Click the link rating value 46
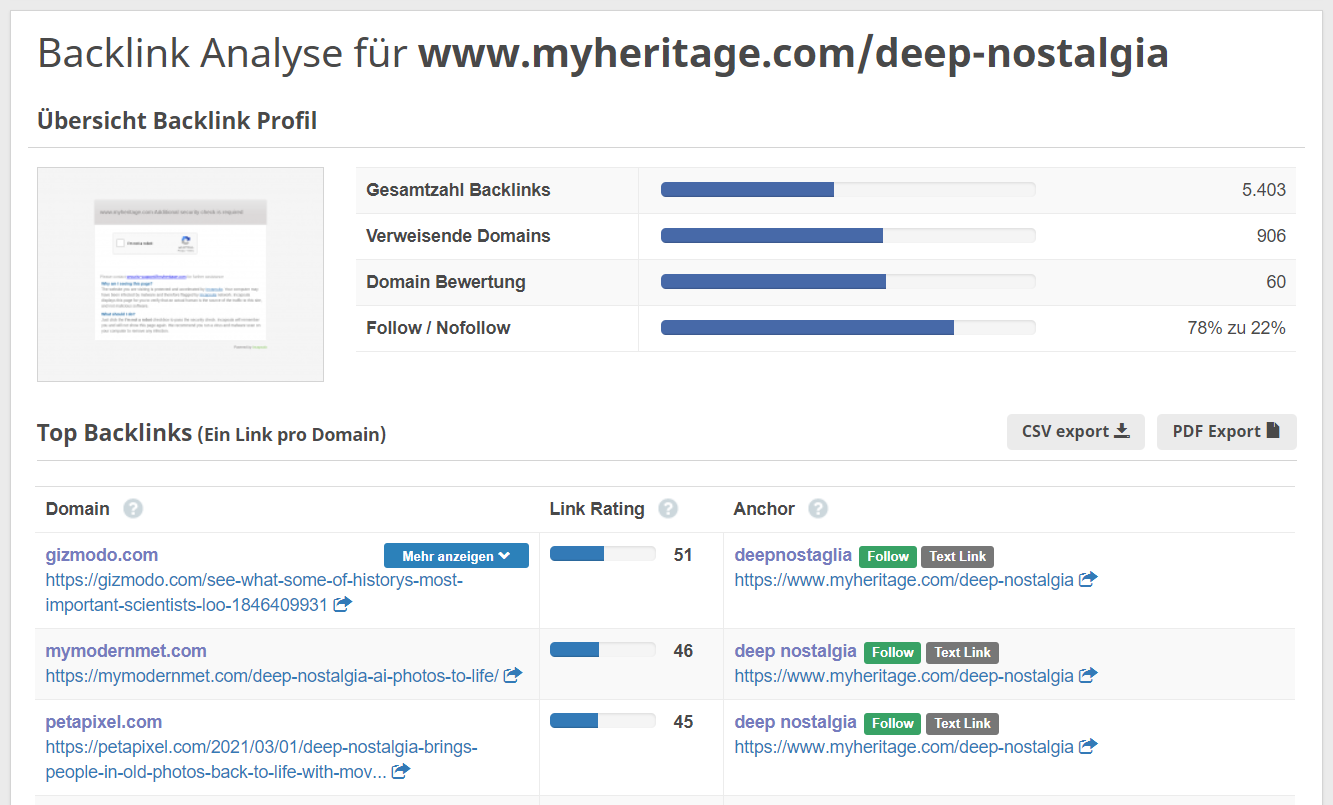 (683, 651)
